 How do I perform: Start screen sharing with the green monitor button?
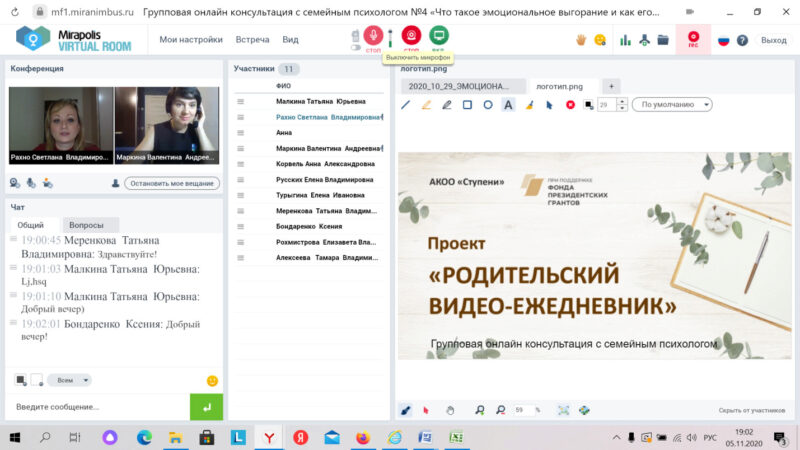(438, 35)
